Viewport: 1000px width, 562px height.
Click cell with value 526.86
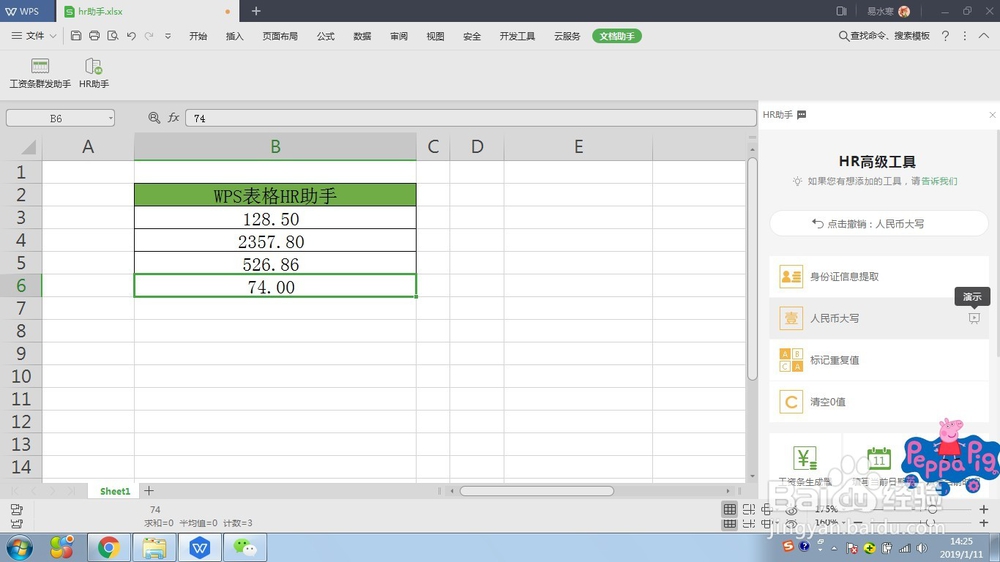click(276, 263)
